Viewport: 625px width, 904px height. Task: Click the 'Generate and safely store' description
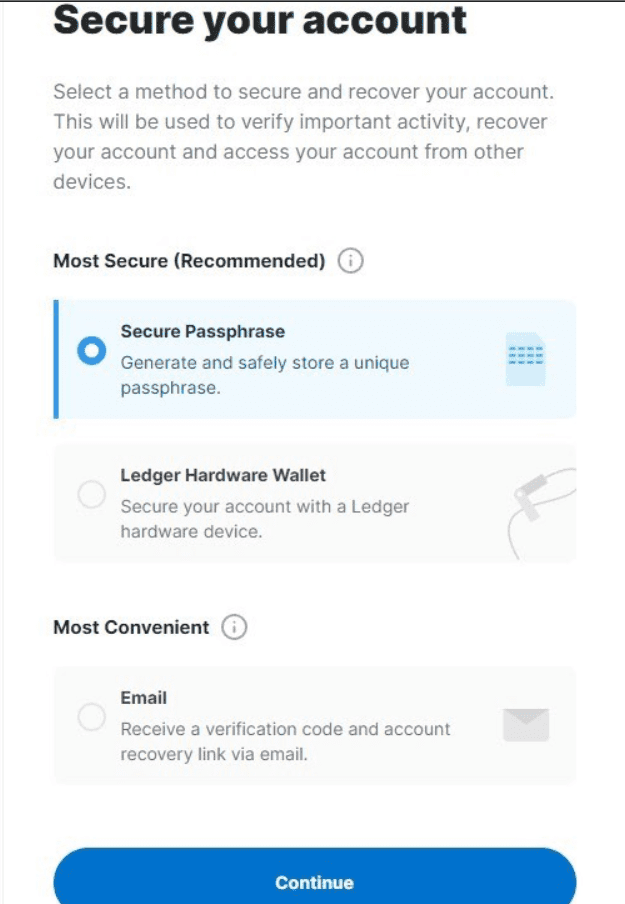tap(265, 375)
